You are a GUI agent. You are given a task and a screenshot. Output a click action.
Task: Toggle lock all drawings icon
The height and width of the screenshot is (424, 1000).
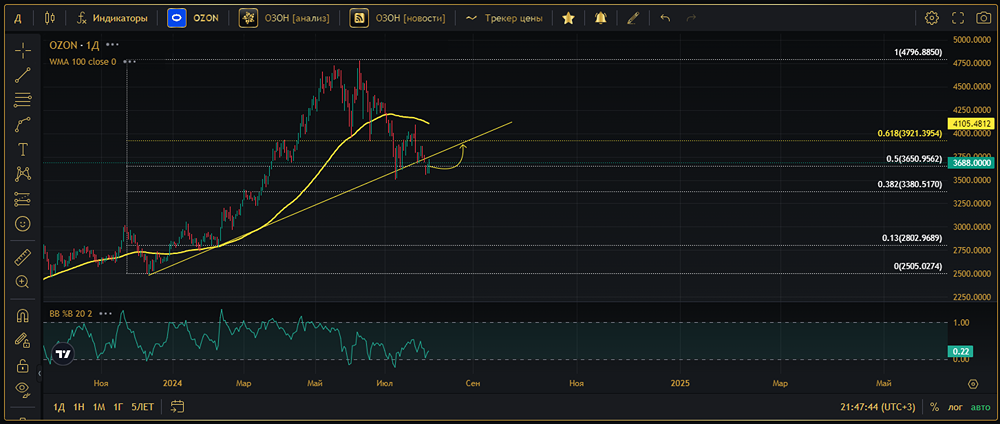click(x=22, y=366)
